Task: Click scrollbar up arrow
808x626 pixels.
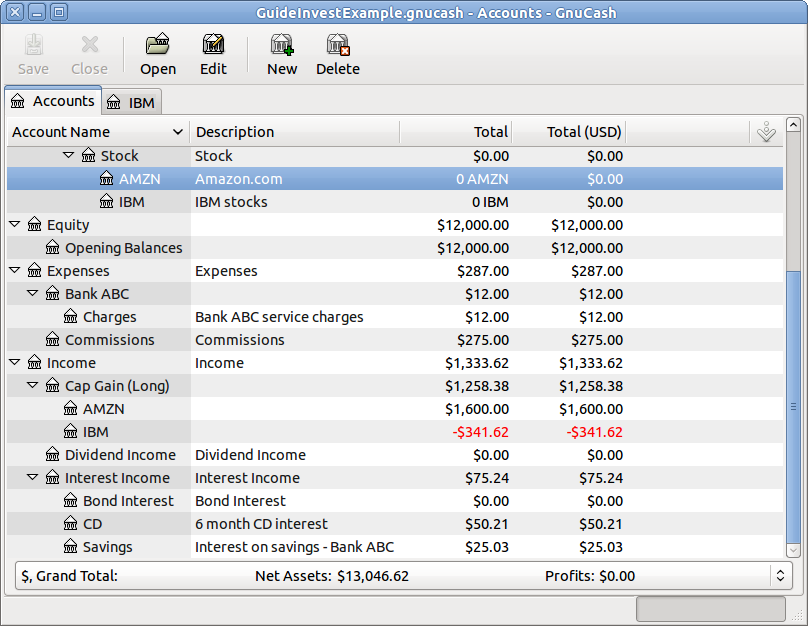Action: point(794,124)
